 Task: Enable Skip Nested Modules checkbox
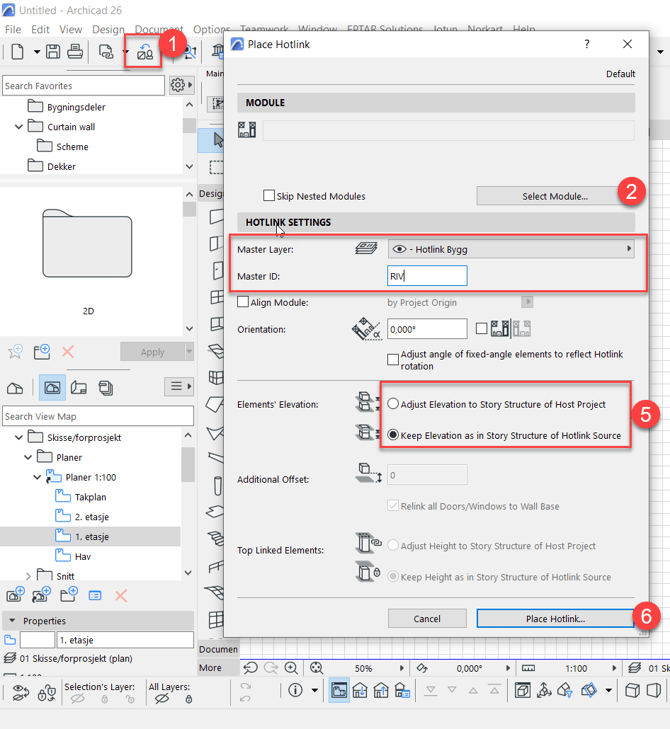pos(269,195)
